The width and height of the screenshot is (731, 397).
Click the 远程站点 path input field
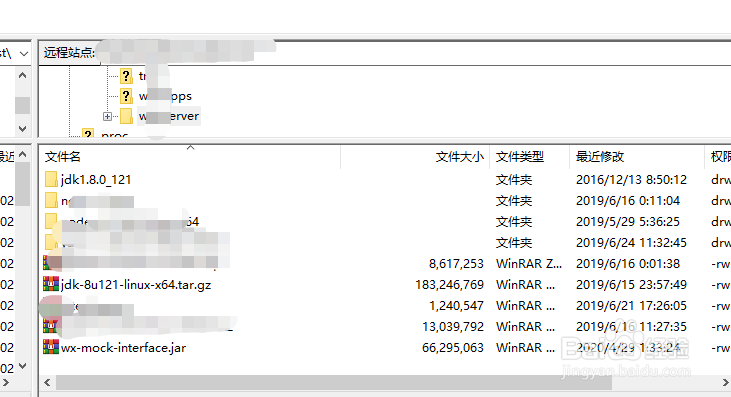click(x=415, y=52)
